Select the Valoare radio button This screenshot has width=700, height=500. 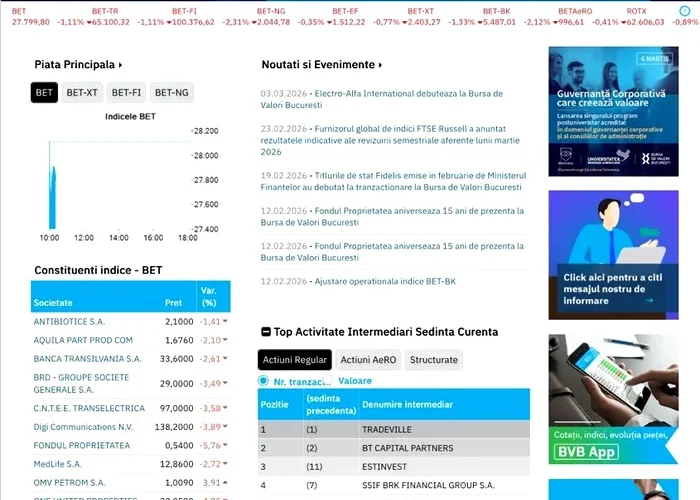tap(328, 380)
